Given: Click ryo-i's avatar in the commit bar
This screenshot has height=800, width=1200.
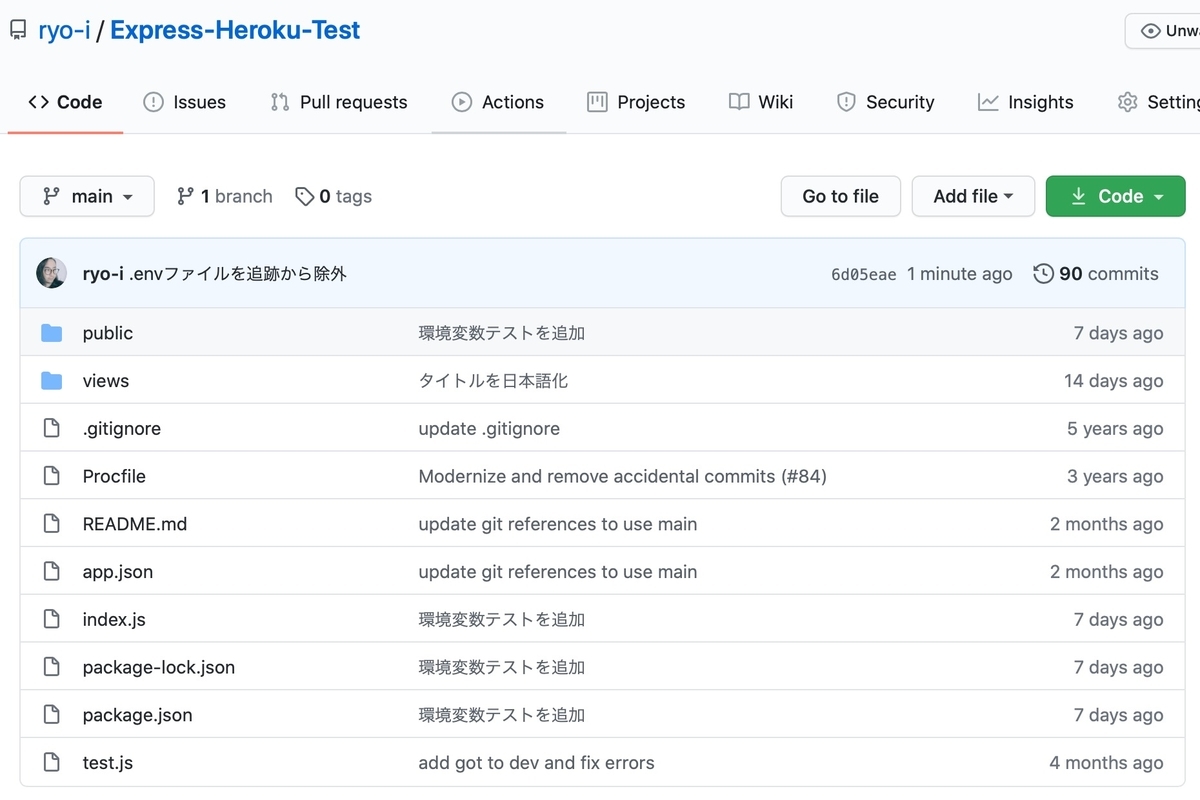Looking at the screenshot, I should click(52, 273).
